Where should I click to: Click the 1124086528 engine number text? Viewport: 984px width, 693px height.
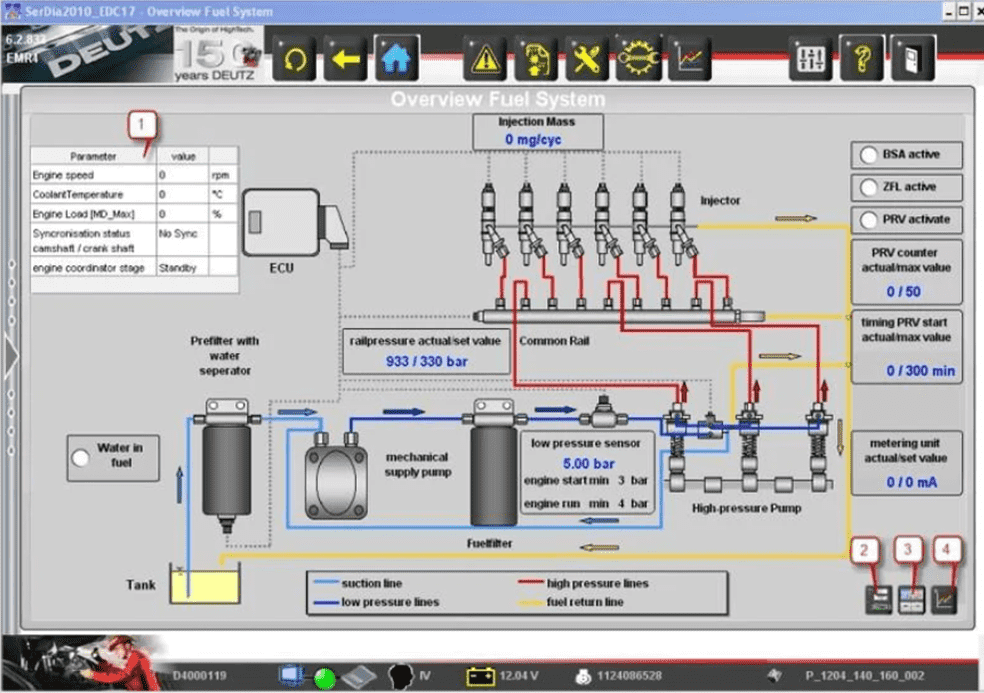click(629, 676)
